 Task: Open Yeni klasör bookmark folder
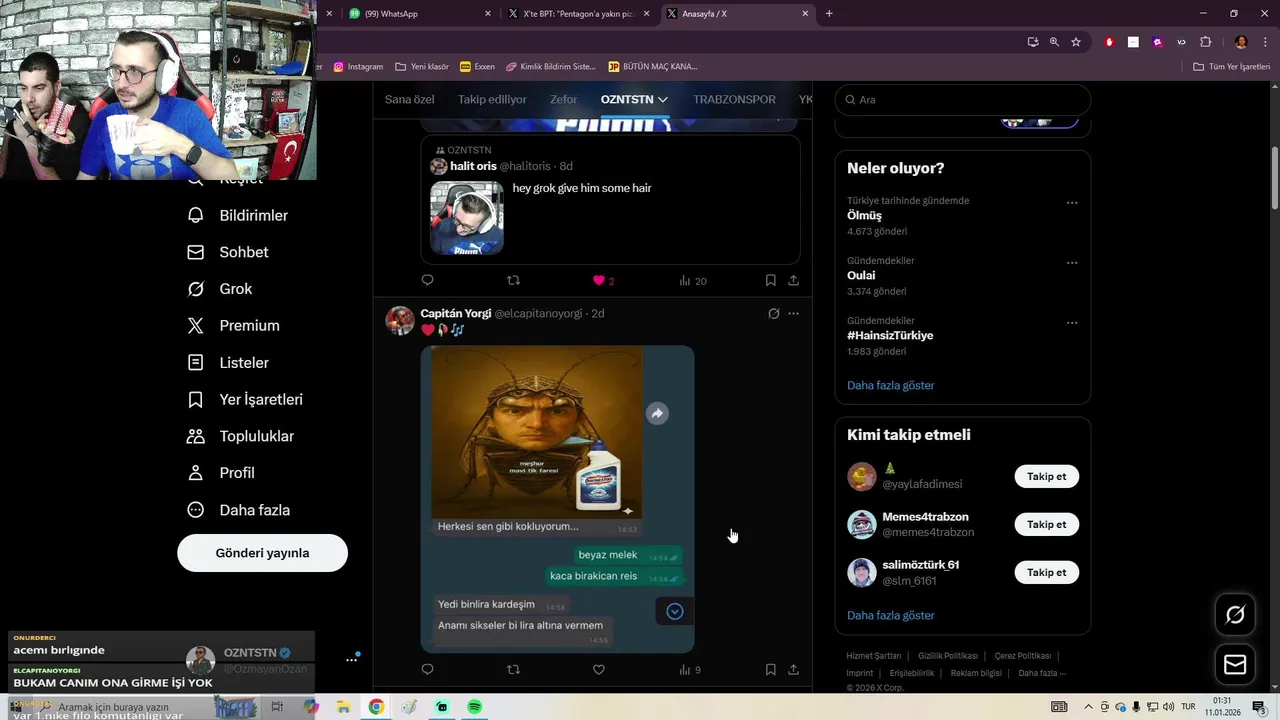tap(422, 67)
